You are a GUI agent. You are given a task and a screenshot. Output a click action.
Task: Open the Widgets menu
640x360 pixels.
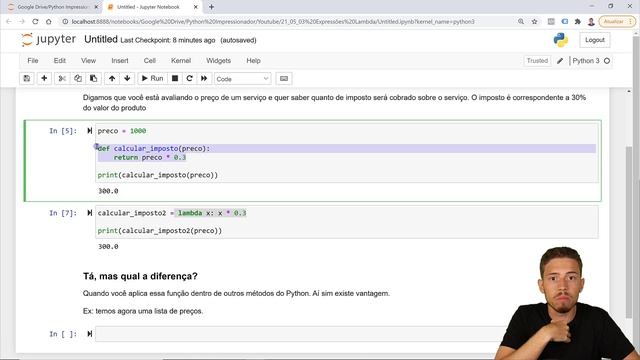218,60
